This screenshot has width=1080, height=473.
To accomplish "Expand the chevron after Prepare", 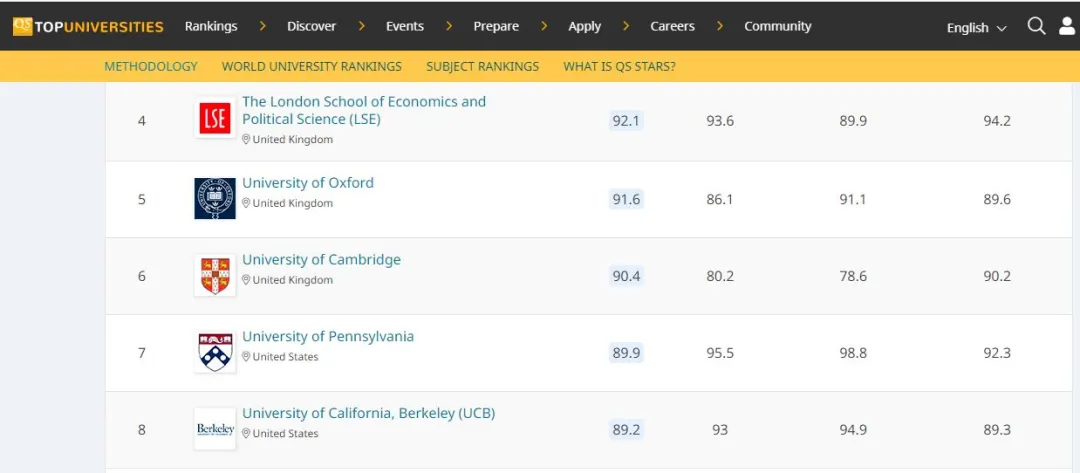I will [544, 26].
